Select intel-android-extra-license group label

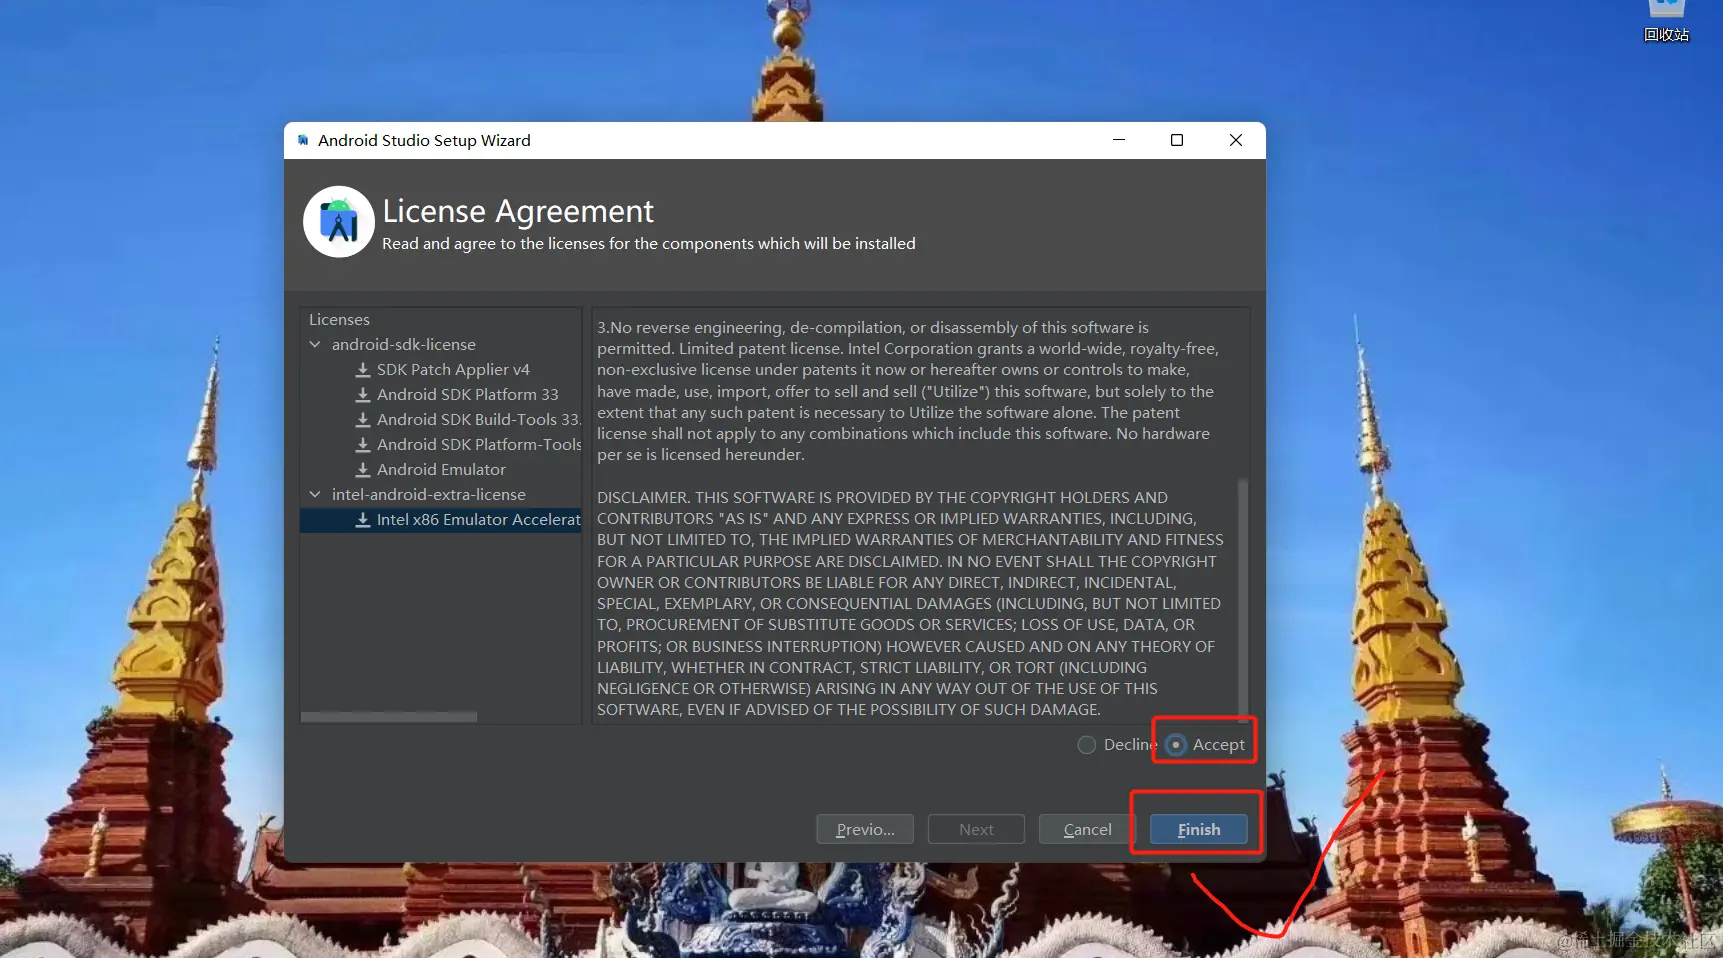click(429, 495)
